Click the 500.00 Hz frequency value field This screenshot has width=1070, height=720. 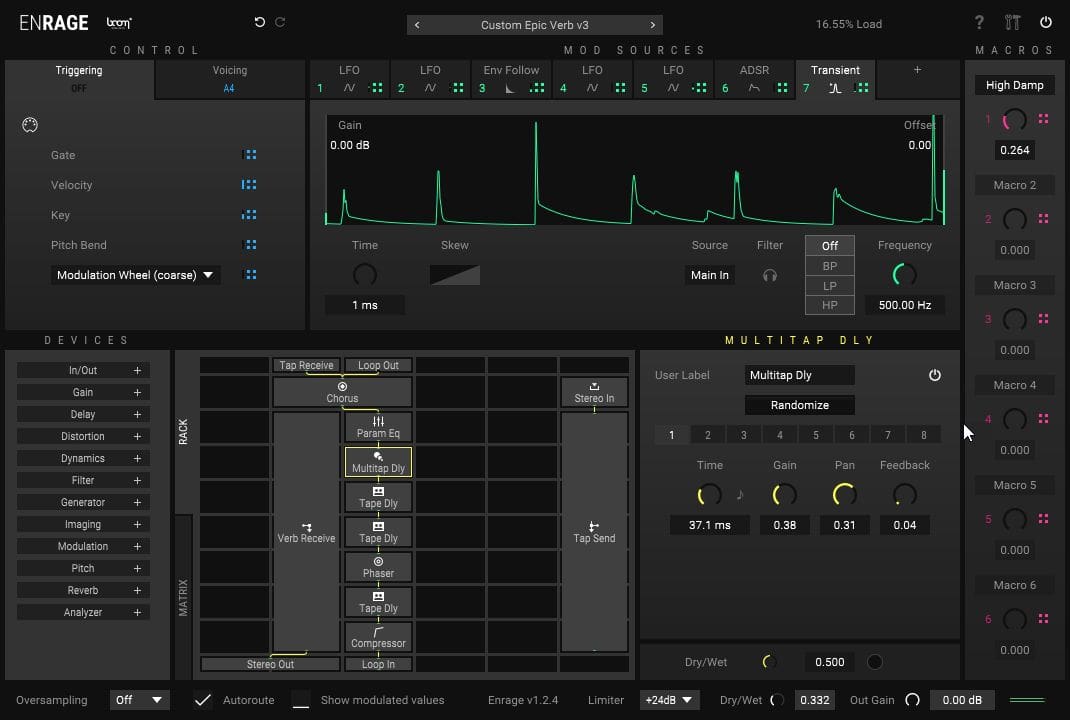point(905,305)
